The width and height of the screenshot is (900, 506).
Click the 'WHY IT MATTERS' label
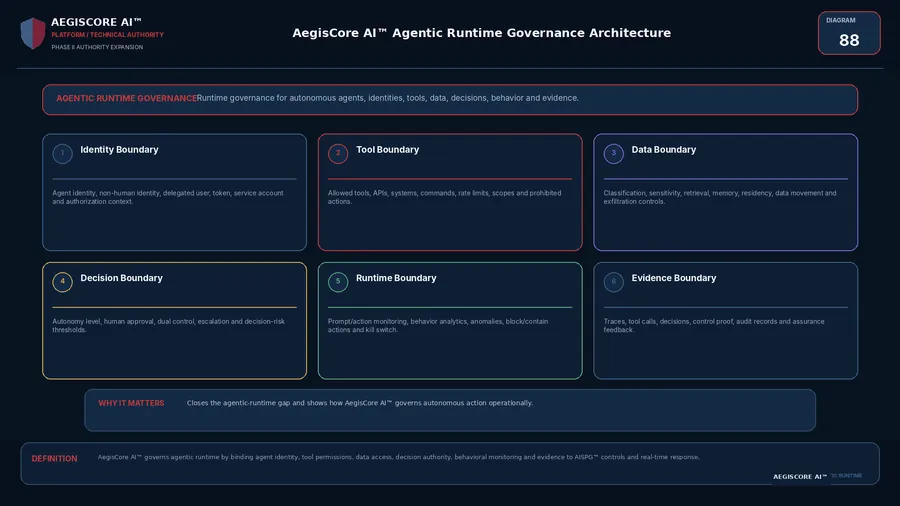point(131,403)
